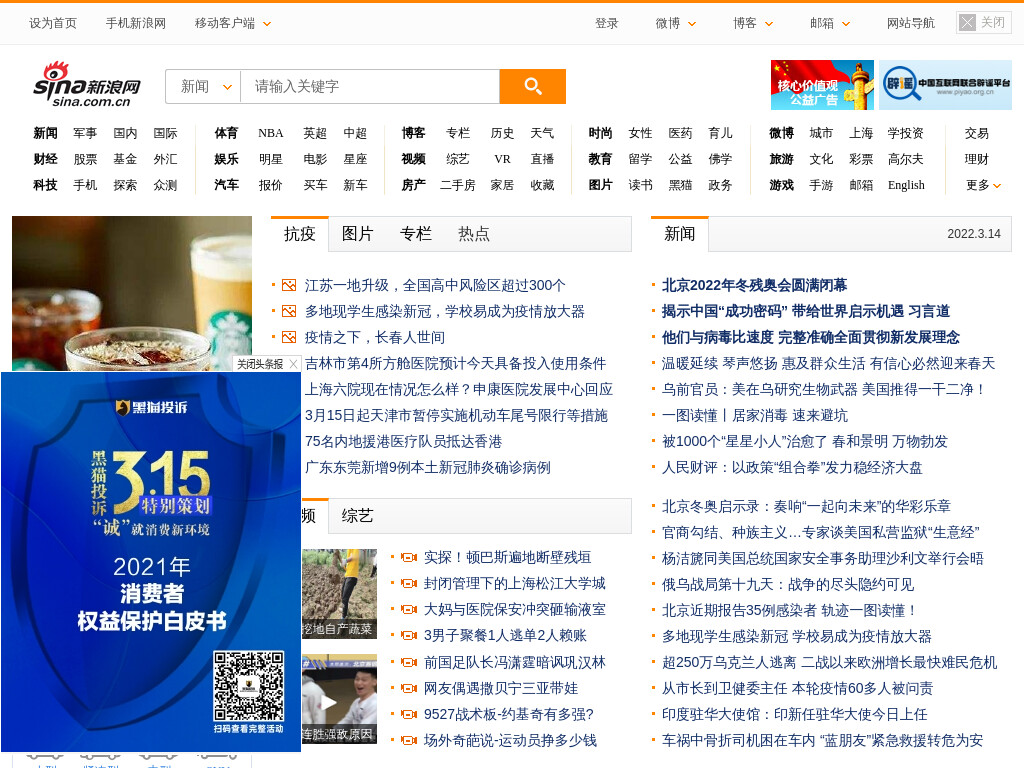Open the Sina logo homepage link

click(87, 84)
